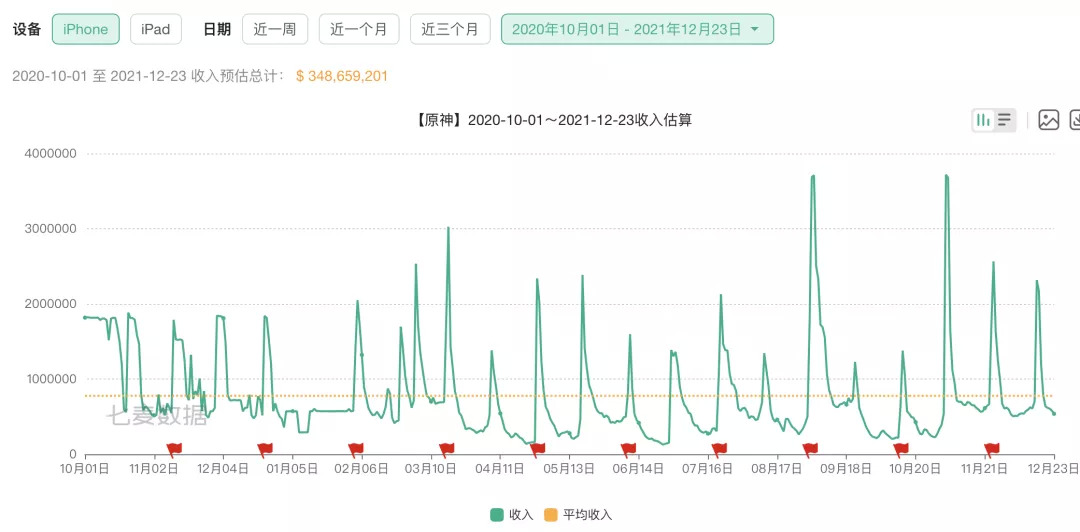
Task: Click dropdown arrow beside 2021年12月23日
Action: coord(754,30)
